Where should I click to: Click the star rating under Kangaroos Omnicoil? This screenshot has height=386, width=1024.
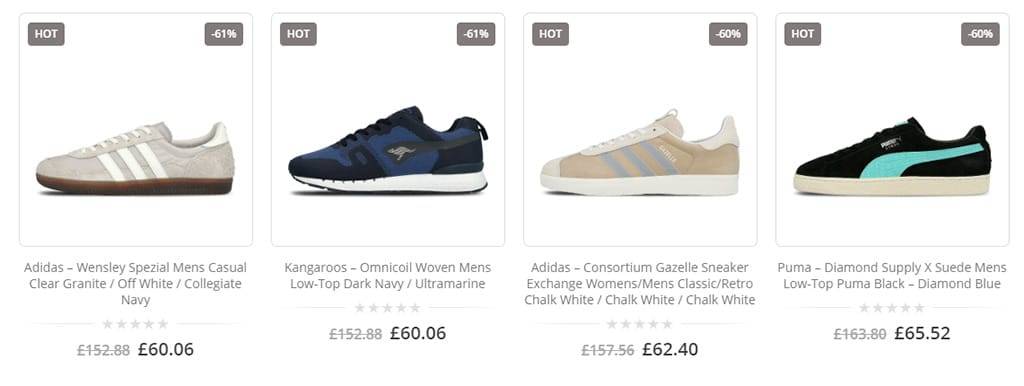388,308
